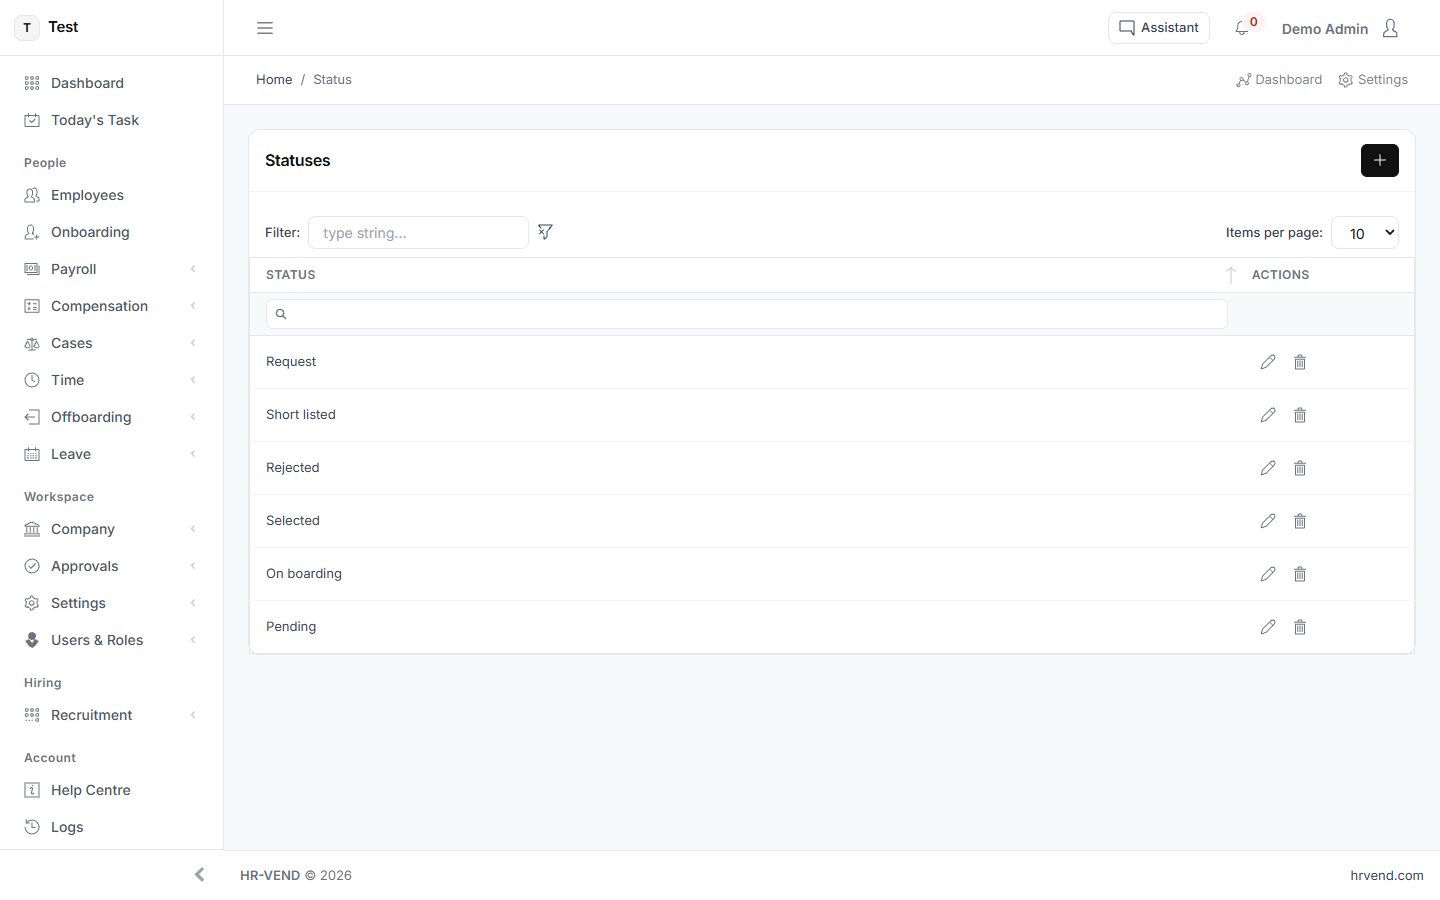The height and width of the screenshot is (900, 1440).
Task: Edit the Short listed status
Action: pos(1268,415)
